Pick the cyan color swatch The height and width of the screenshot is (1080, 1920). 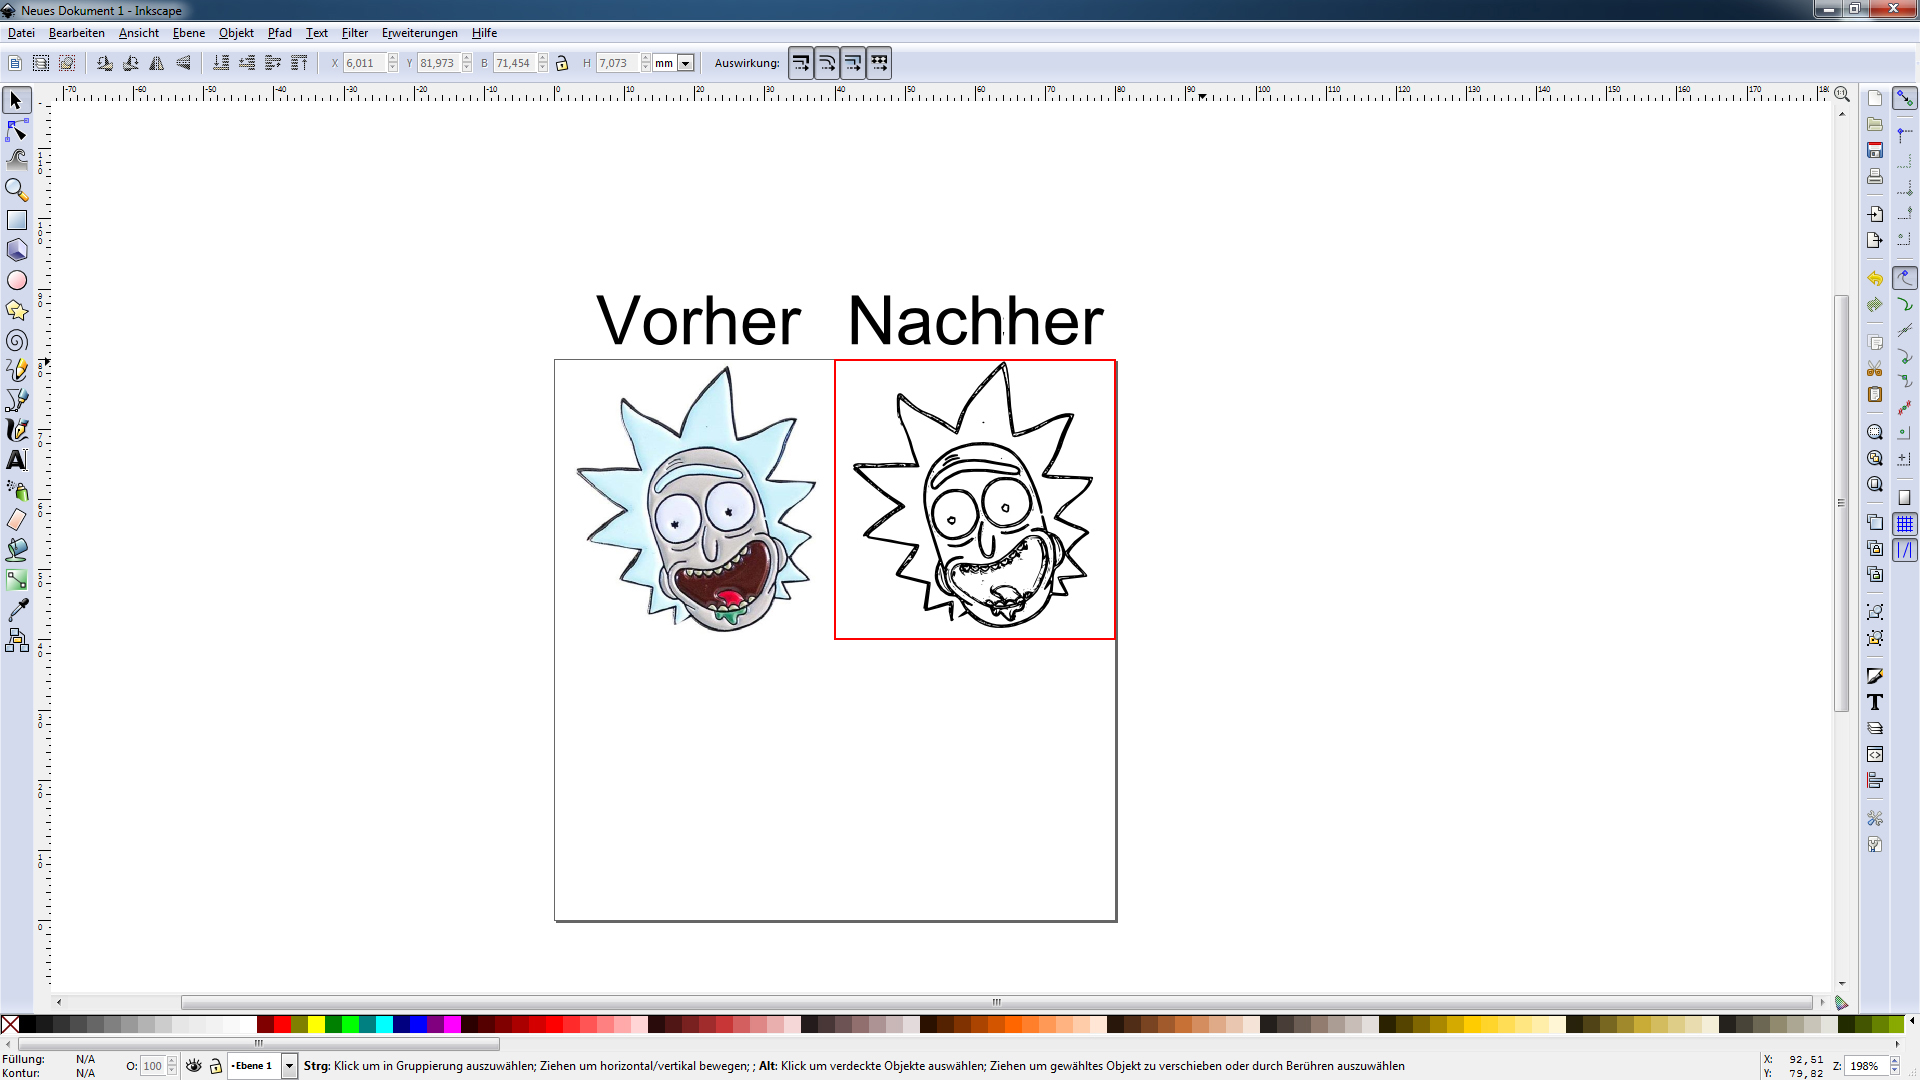(x=384, y=1024)
